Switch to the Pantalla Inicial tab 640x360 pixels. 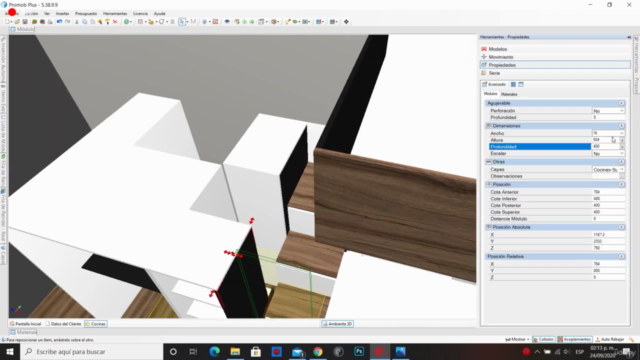pos(25,324)
